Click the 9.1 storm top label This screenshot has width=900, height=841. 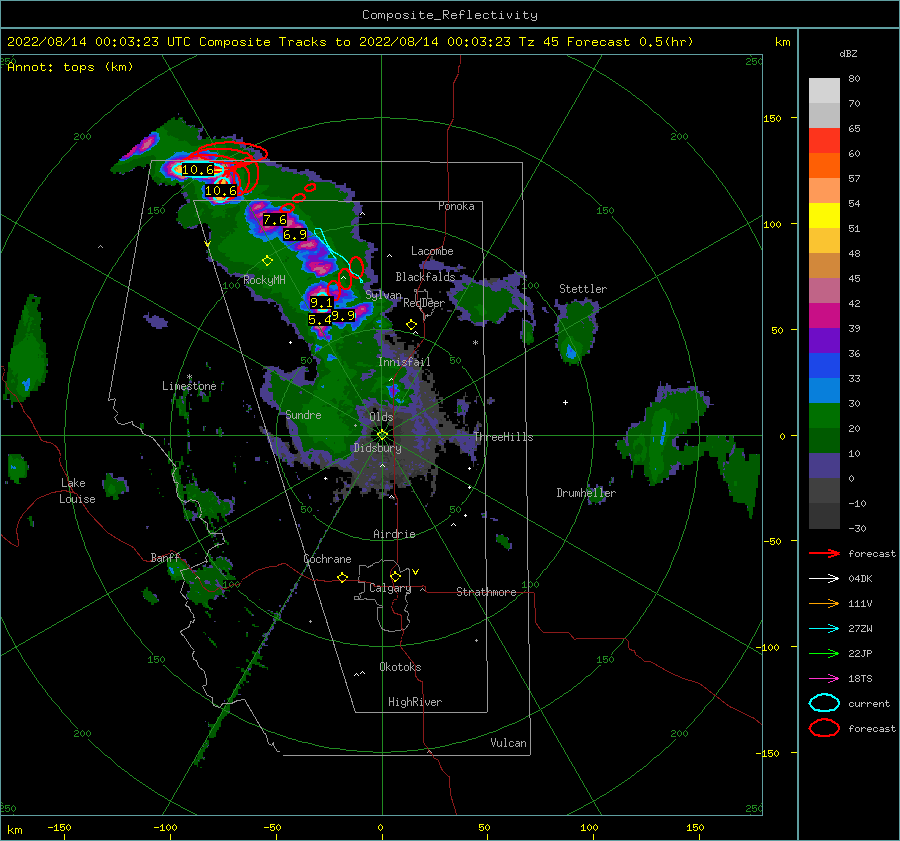point(321,303)
